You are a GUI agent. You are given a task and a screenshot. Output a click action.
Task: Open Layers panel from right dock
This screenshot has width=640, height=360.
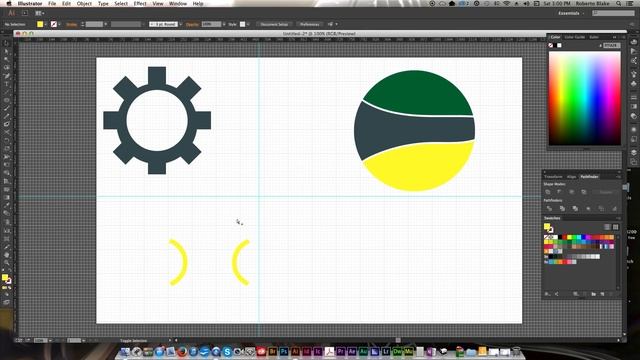pyautogui.click(x=634, y=152)
